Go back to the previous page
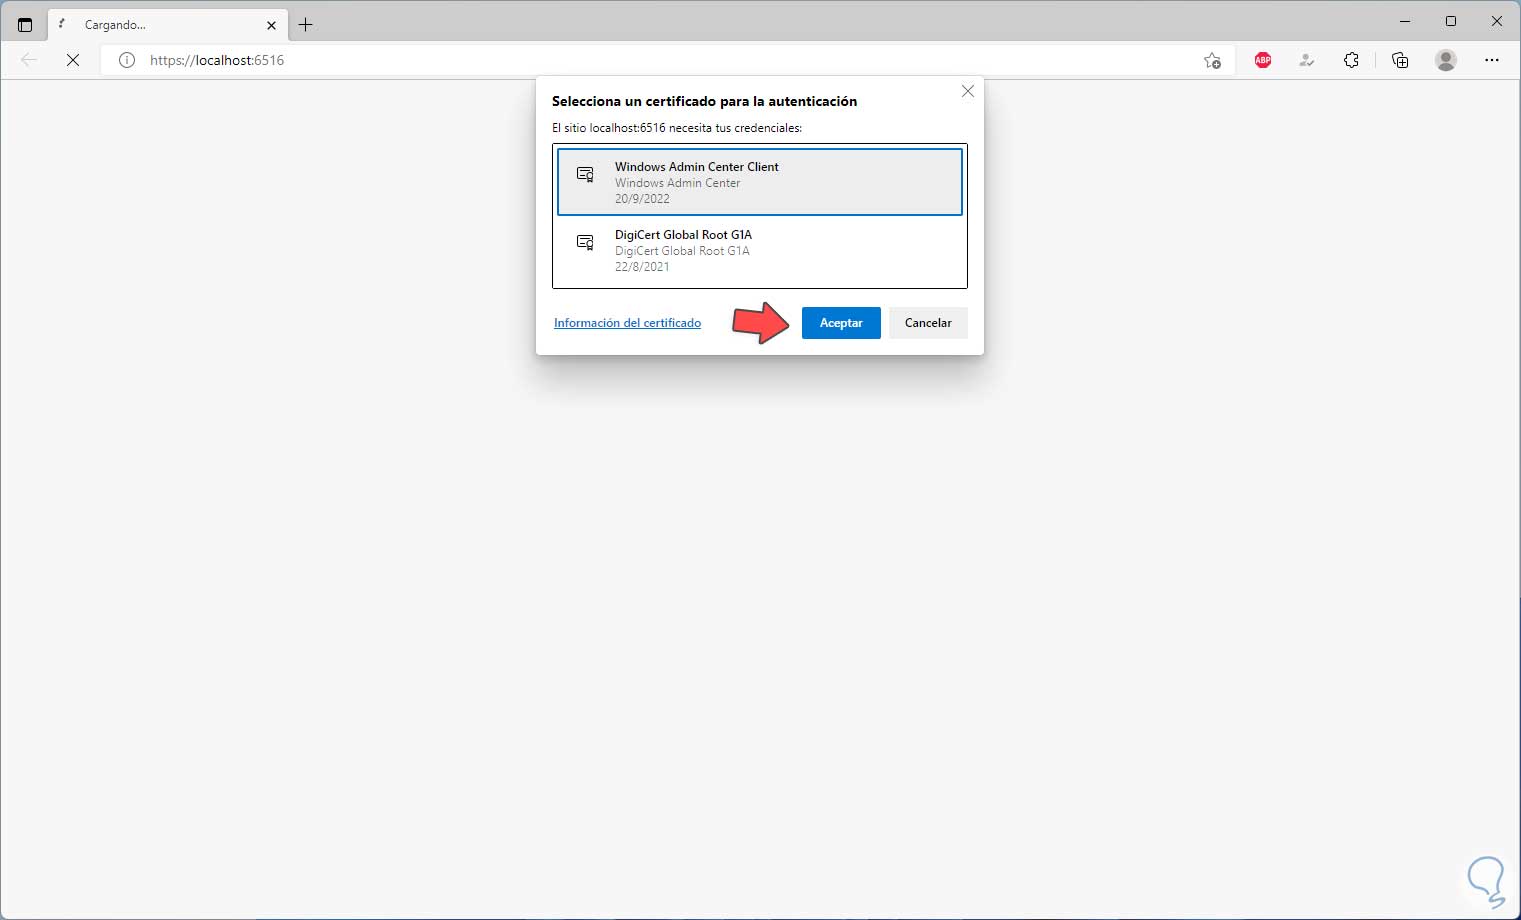The width and height of the screenshot is (1521, 920). 29,60
